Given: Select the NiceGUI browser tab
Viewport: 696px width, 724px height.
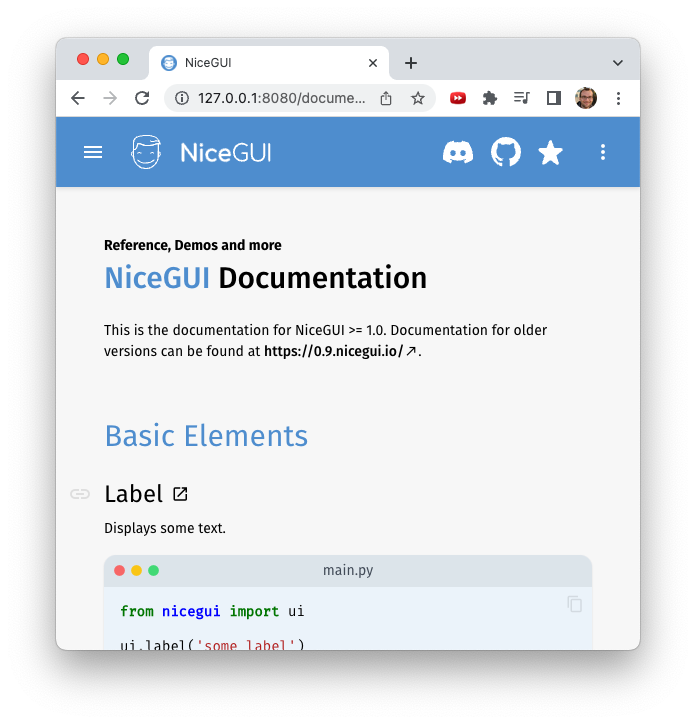Looking at the screenshot, I should click(x=269, y=63).
